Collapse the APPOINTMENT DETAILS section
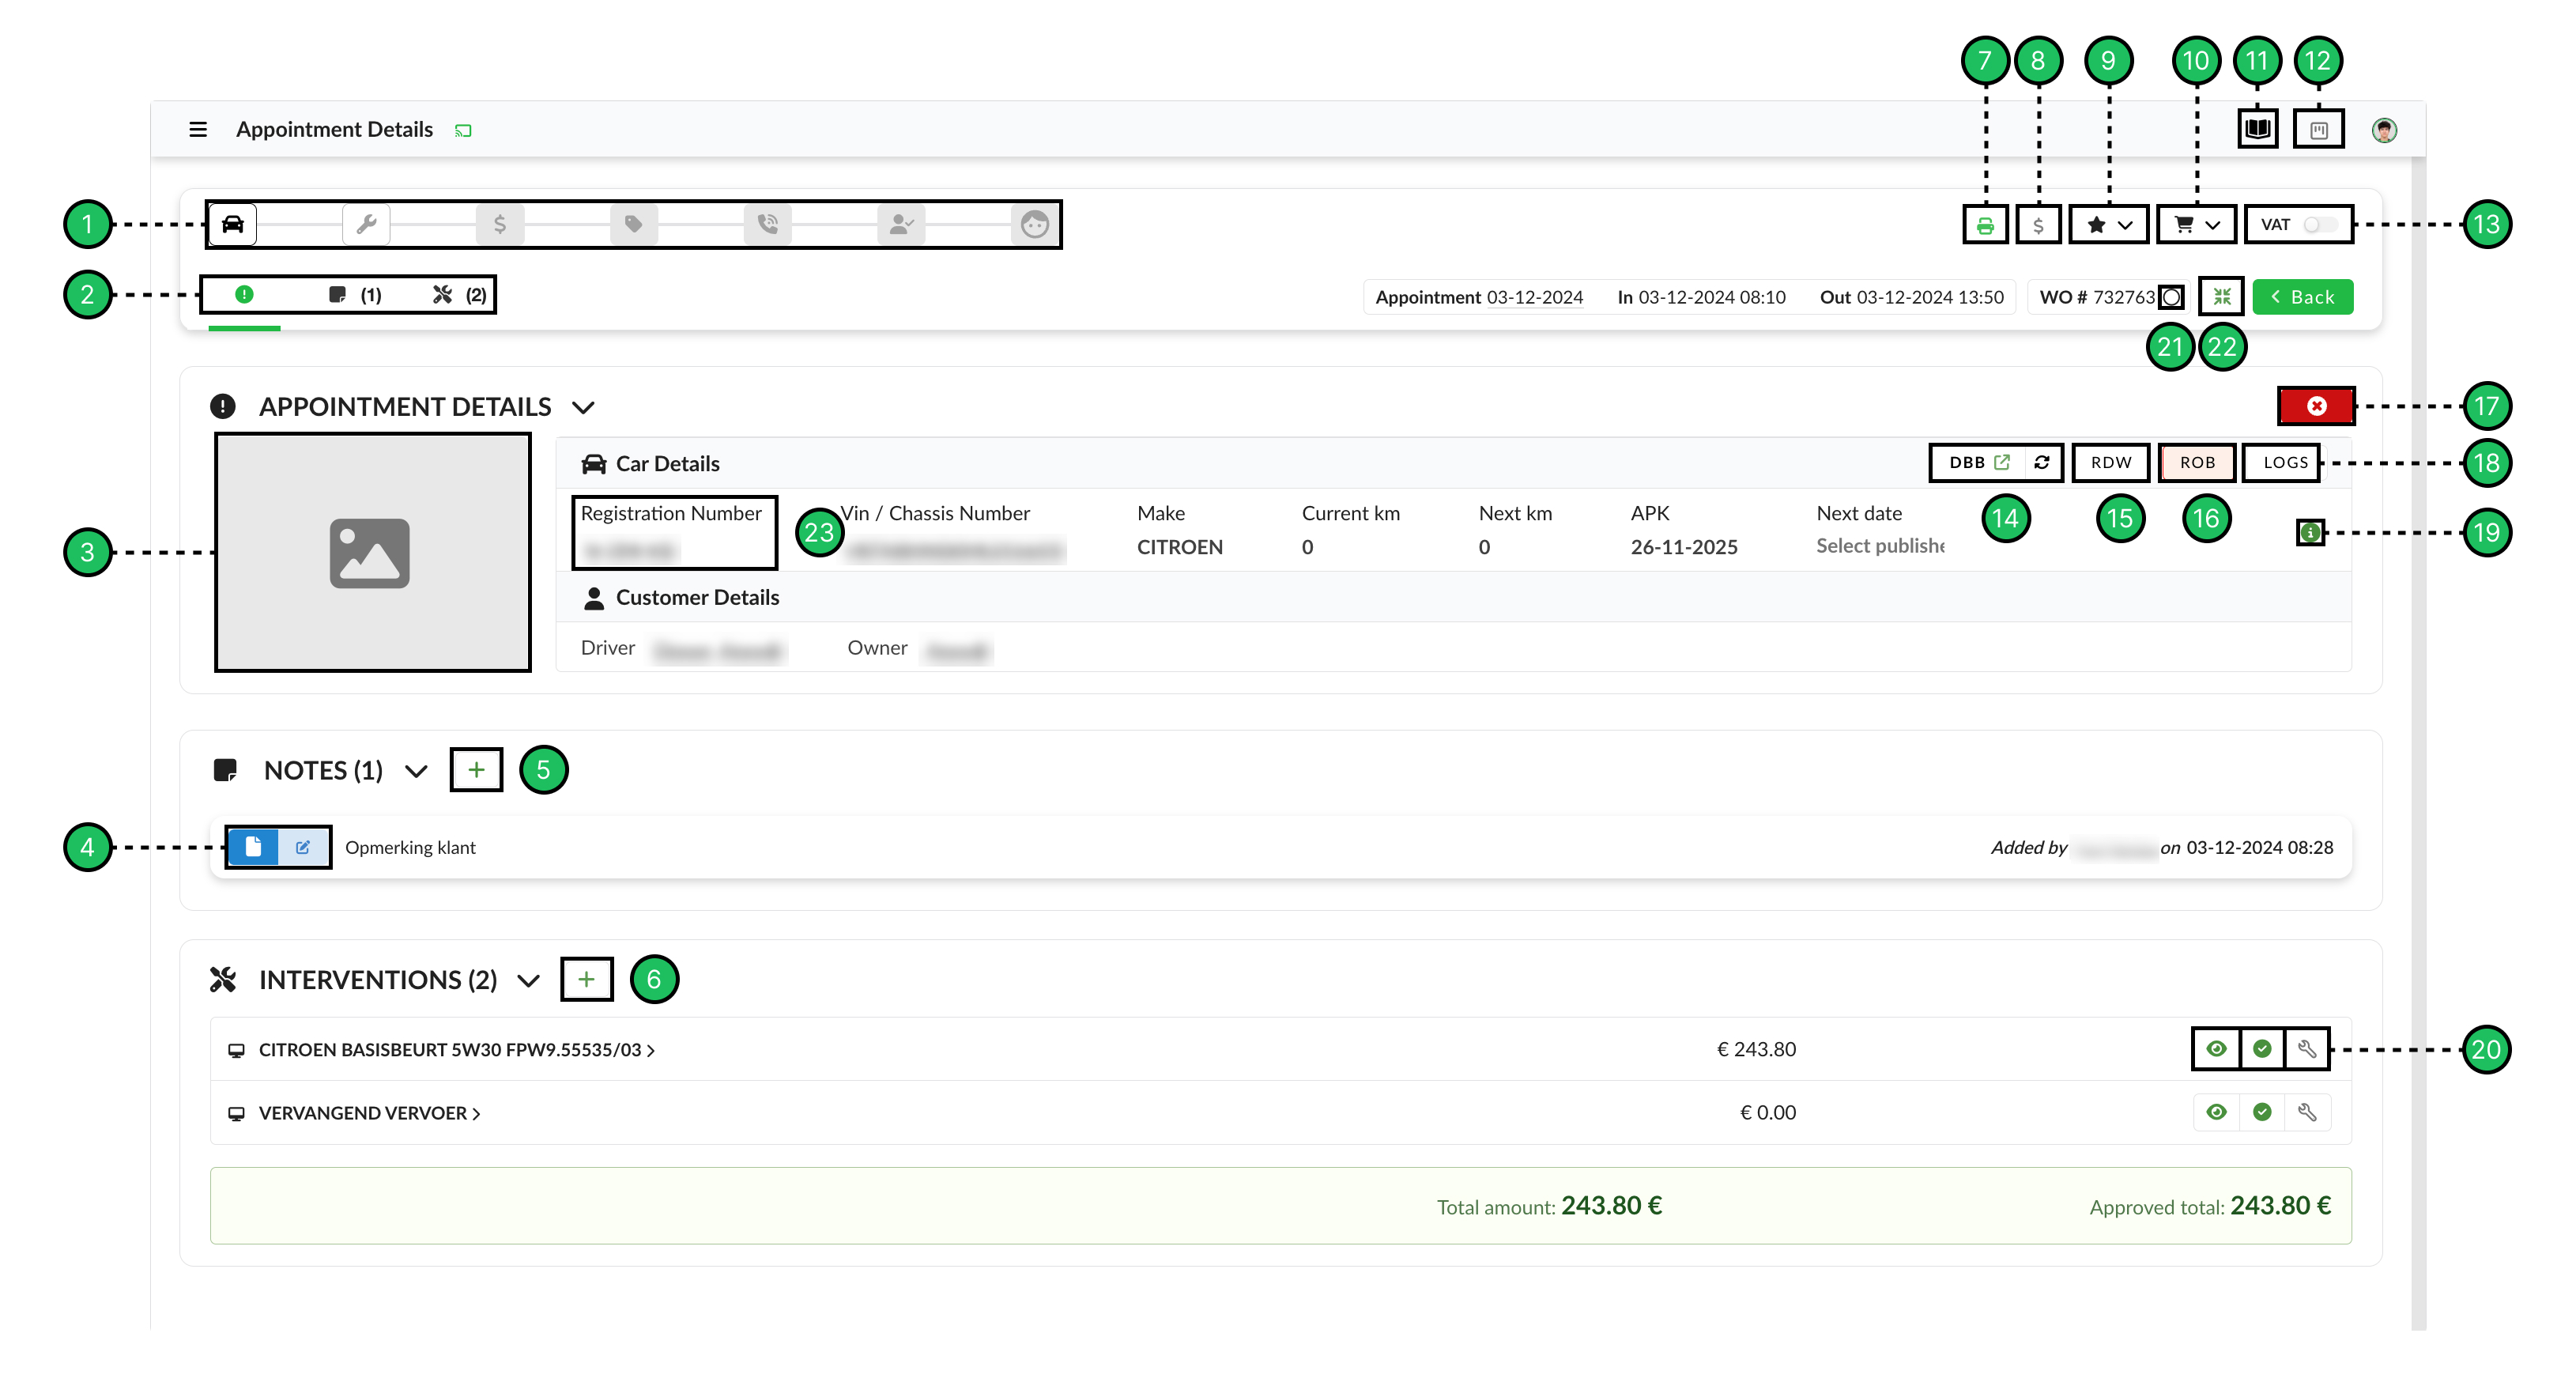This screenshot has height=1386, width=2576. (x=583, y=407)
